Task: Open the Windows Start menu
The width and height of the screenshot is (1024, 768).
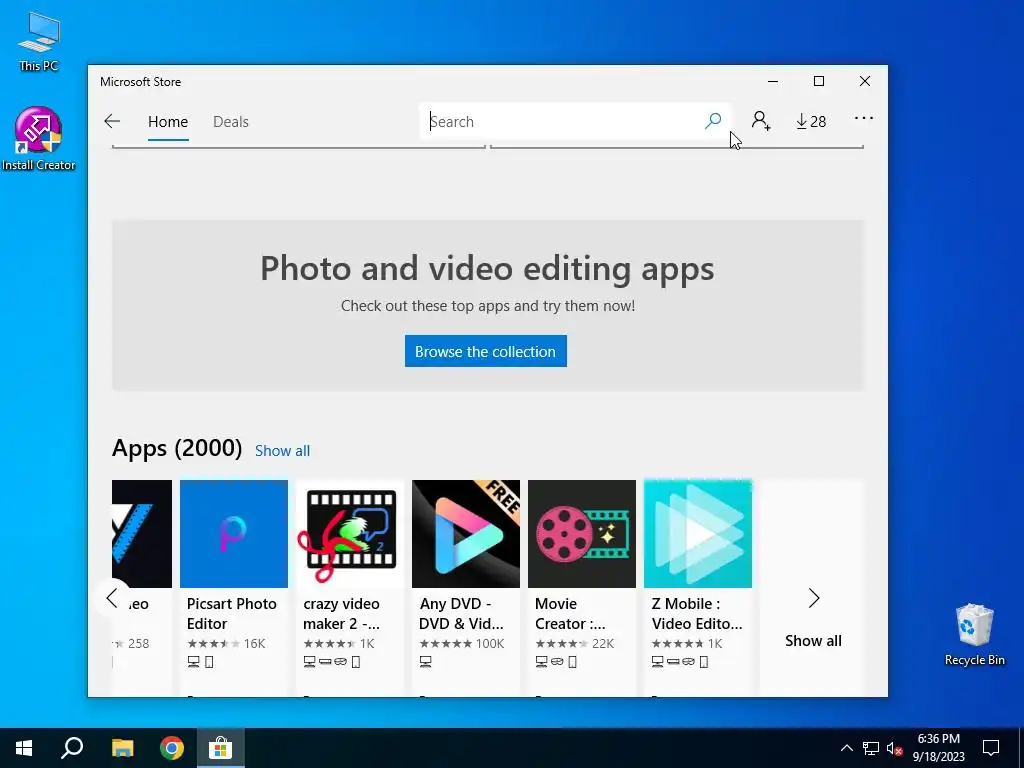Action: point(24,748)
